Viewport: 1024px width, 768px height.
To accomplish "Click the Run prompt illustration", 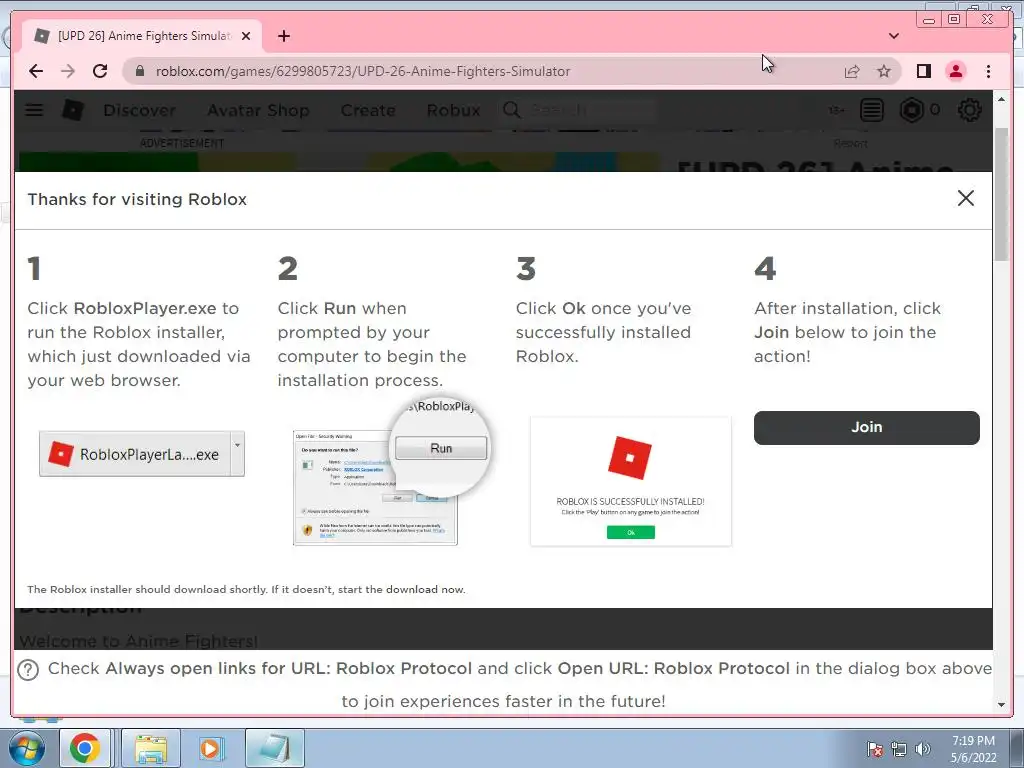I will [x=391, y=471].
